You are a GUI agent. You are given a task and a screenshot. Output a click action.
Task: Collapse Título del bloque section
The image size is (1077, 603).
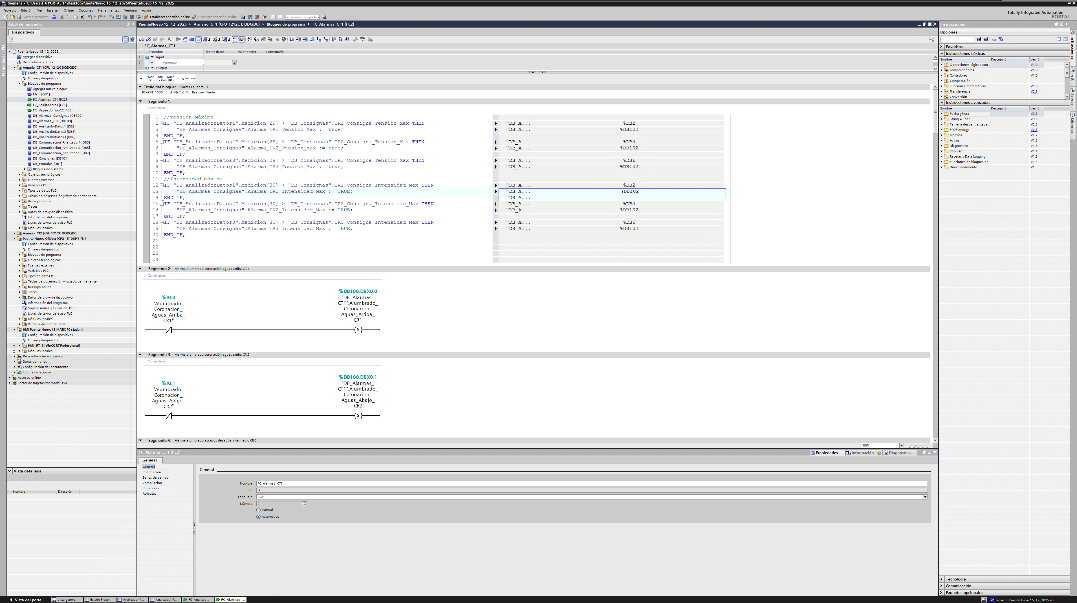(x=140, y=87)
